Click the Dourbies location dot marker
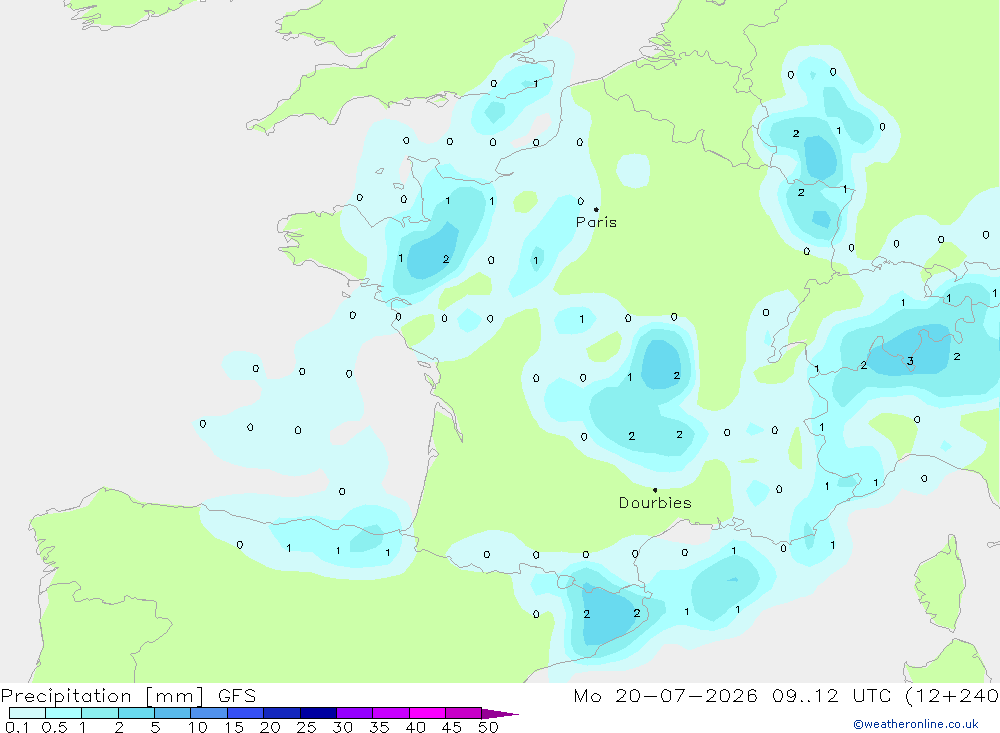1000x733 pixels. 655,490
